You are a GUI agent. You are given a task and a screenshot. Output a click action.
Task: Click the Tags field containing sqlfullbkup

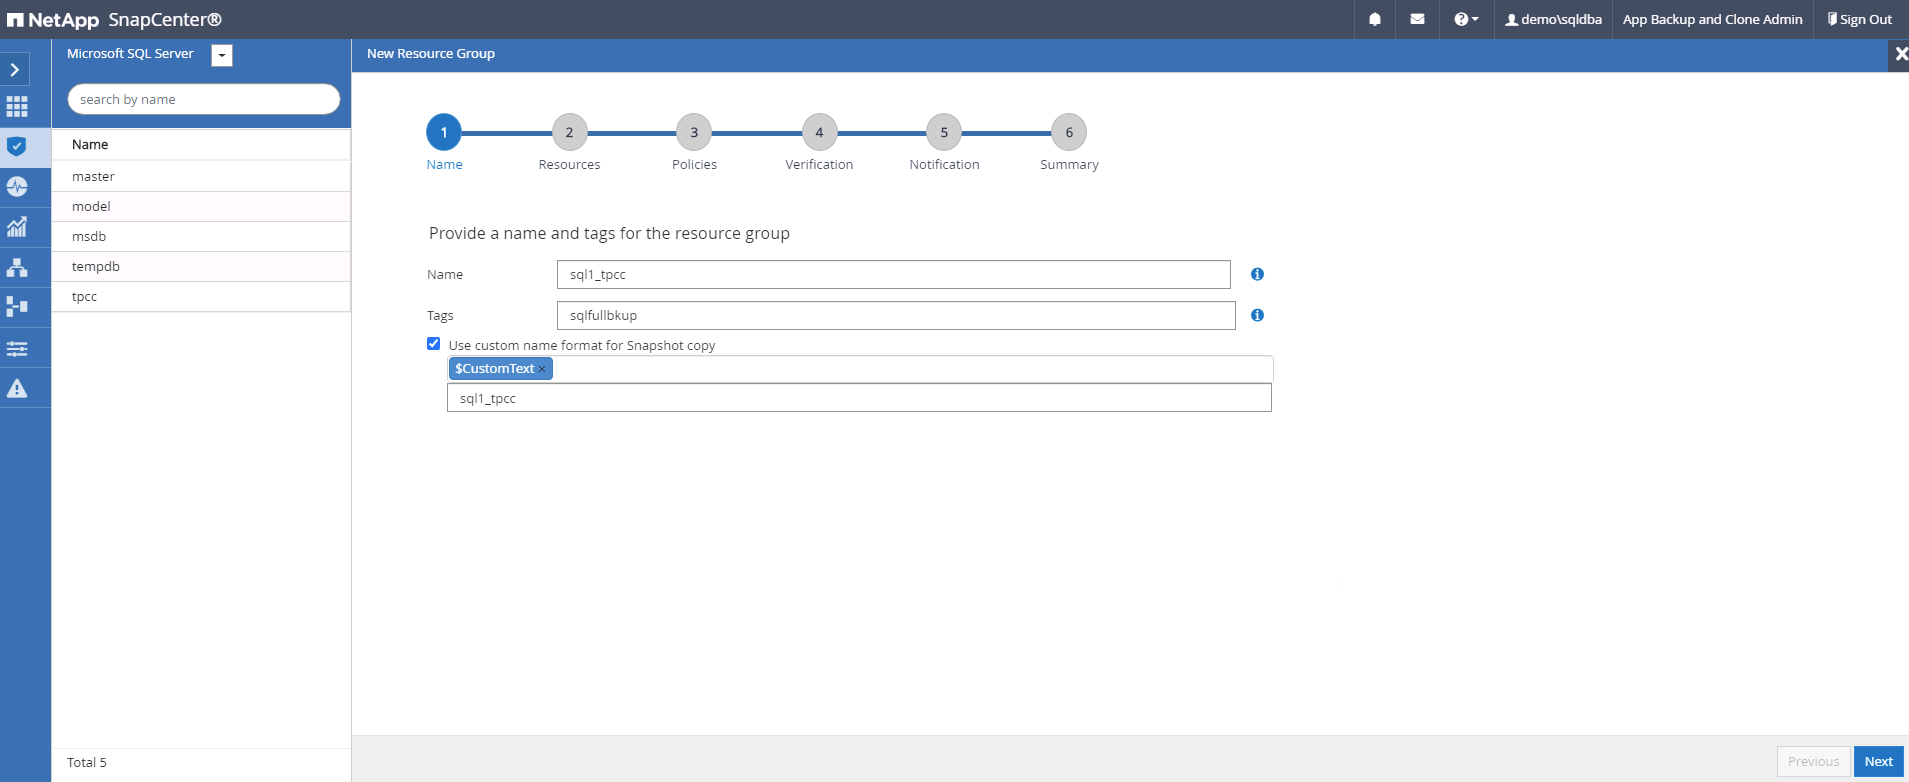(896, 315)
